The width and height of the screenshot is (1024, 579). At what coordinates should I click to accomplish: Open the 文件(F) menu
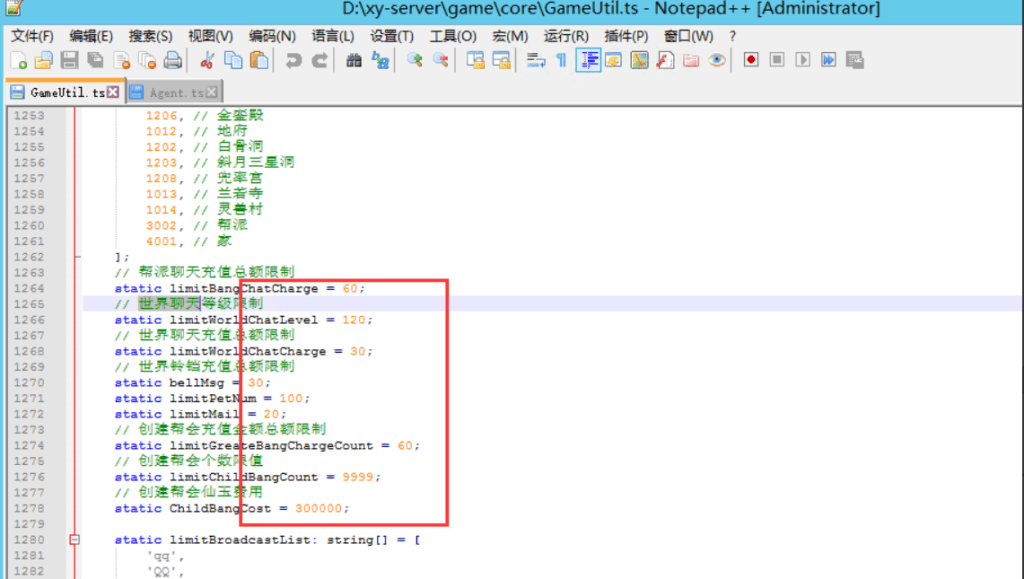pos(32,36)
